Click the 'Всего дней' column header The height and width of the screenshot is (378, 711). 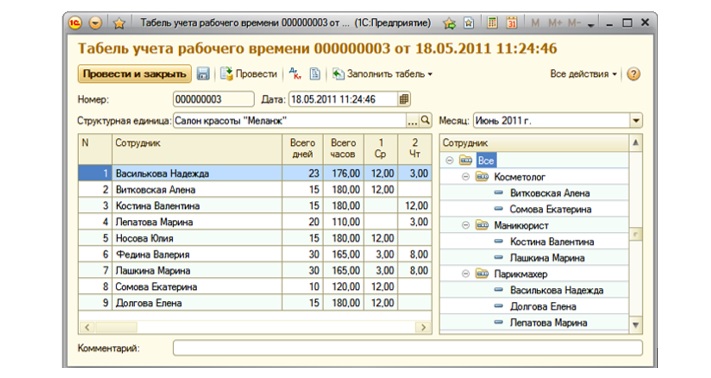click(x=302, y=149)
